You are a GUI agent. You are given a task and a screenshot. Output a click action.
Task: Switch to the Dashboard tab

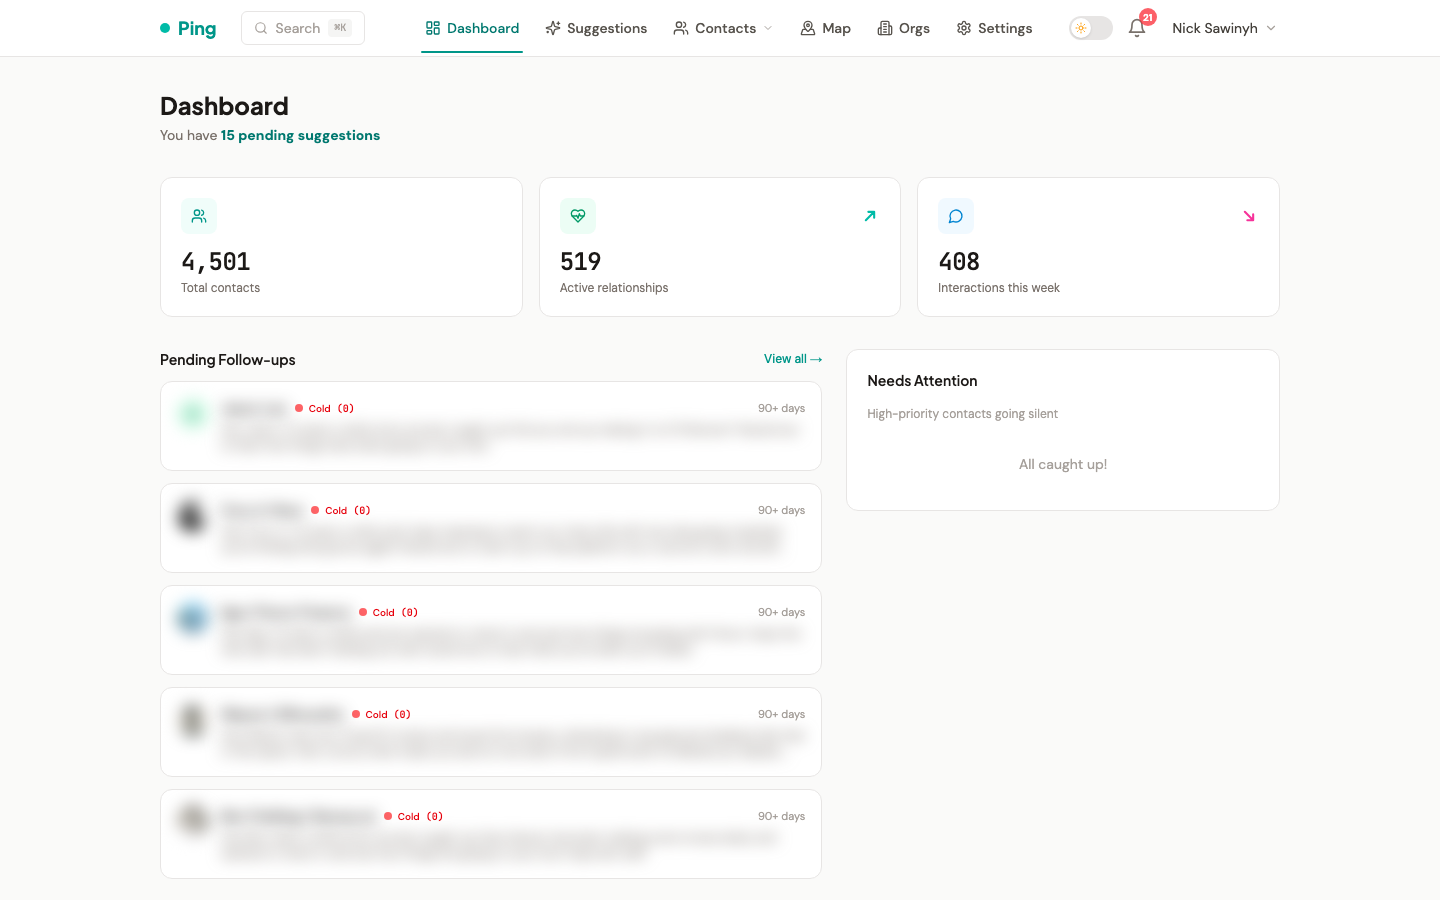pos(472,28)
